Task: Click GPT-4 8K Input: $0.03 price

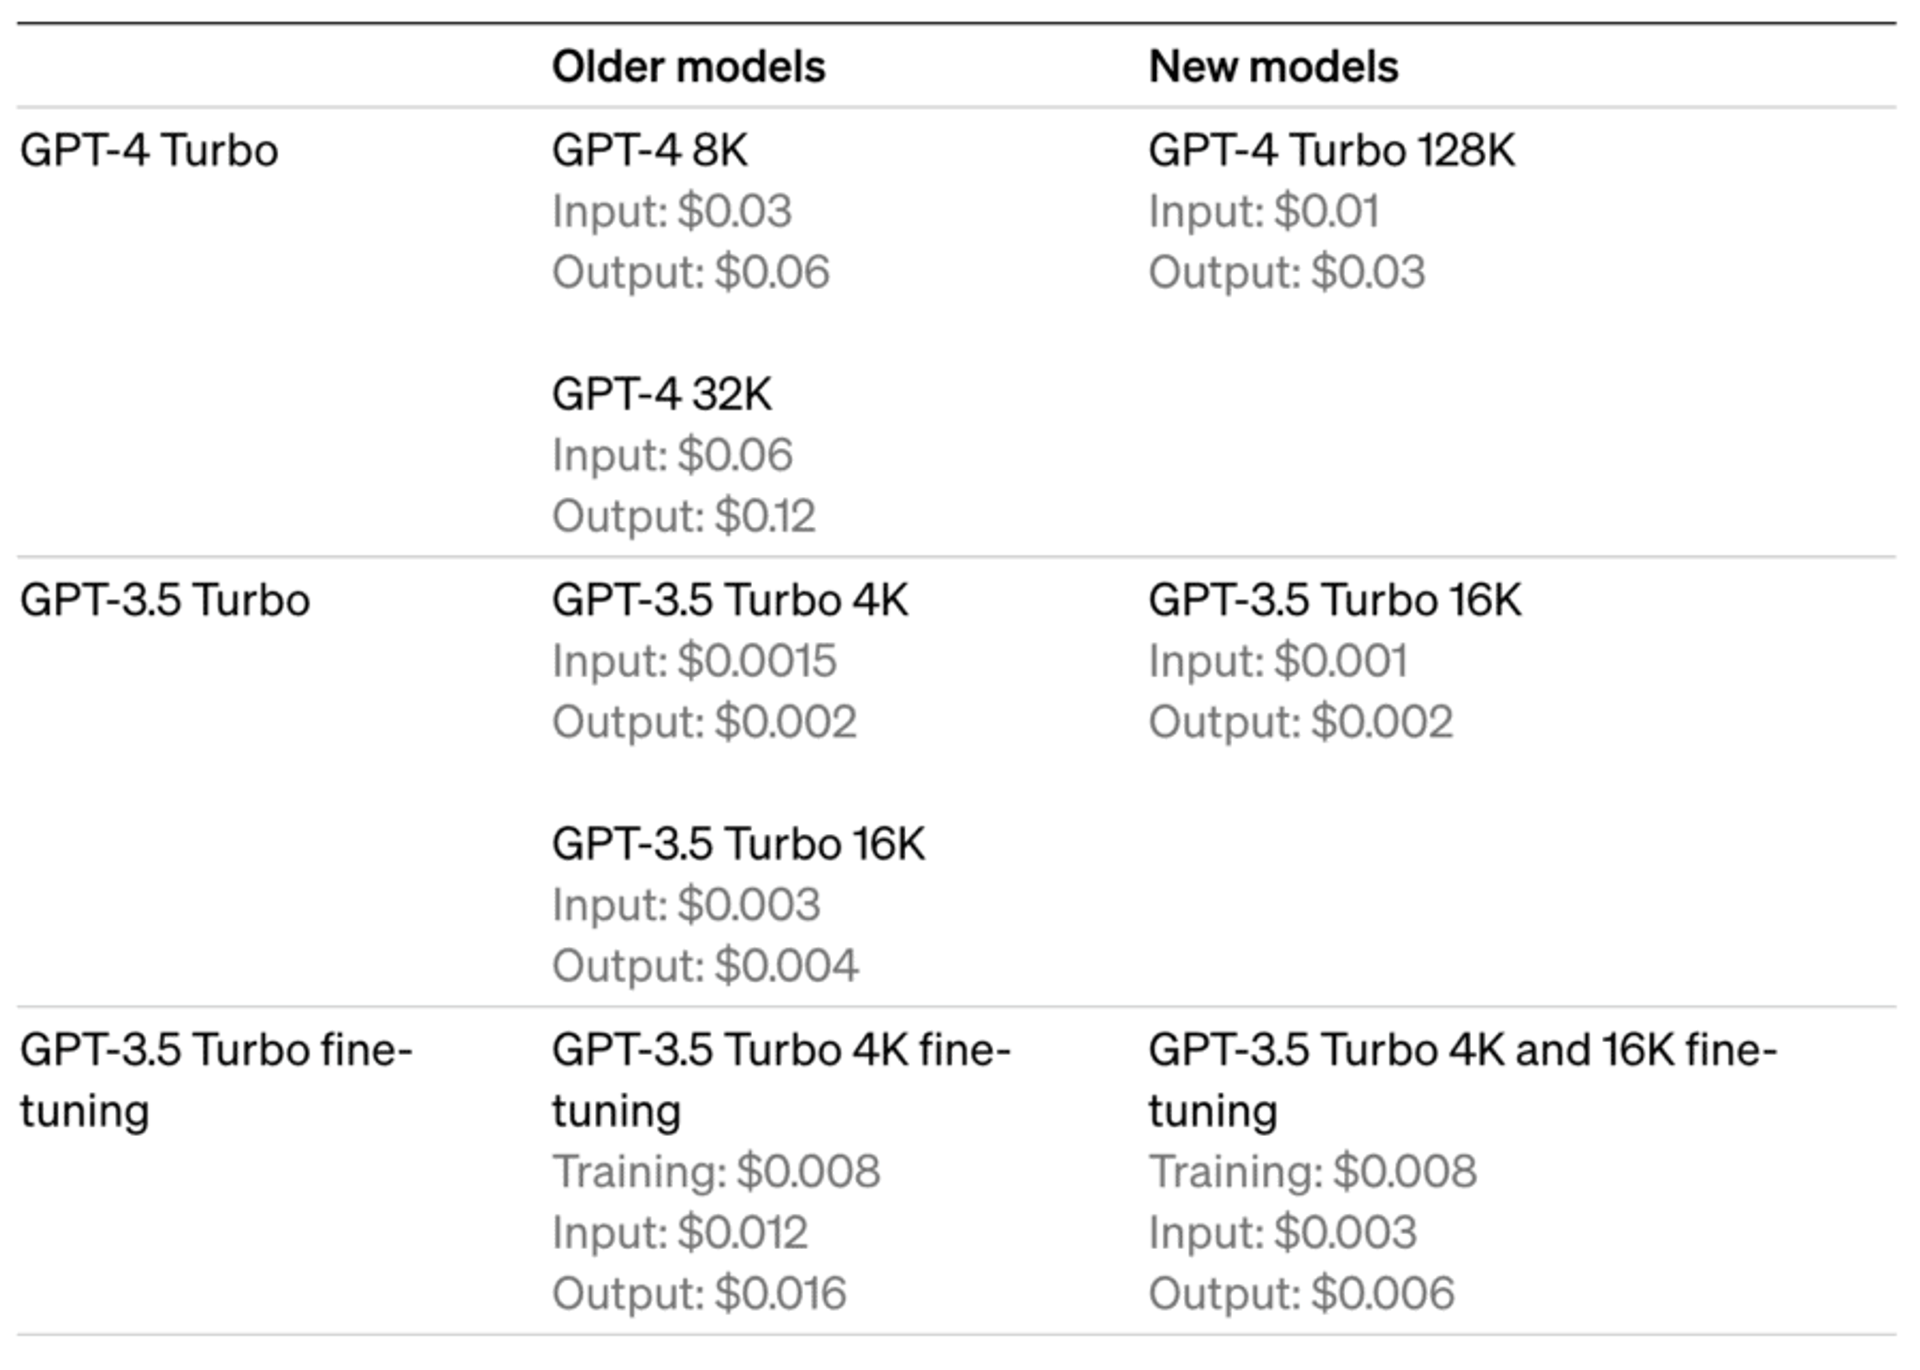Action: (x=672, y=211)
